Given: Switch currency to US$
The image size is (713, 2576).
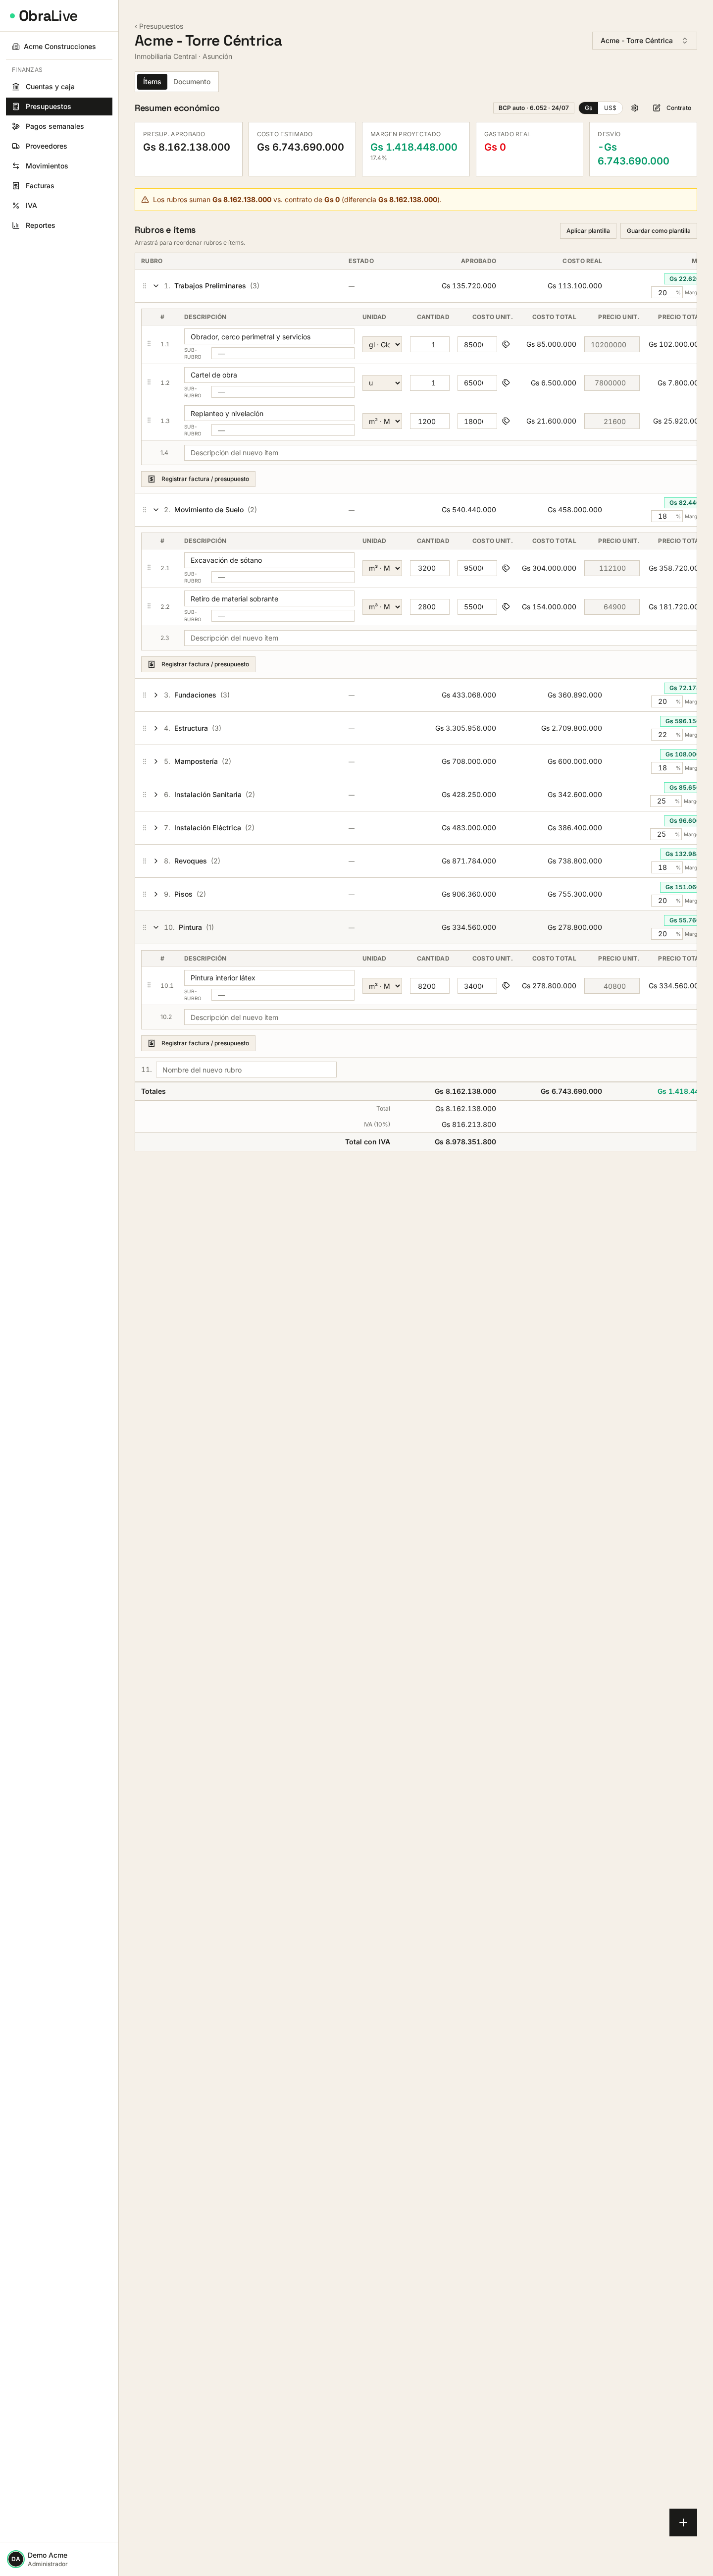Looking at the screenshot, I should click(x=610, y=108).
